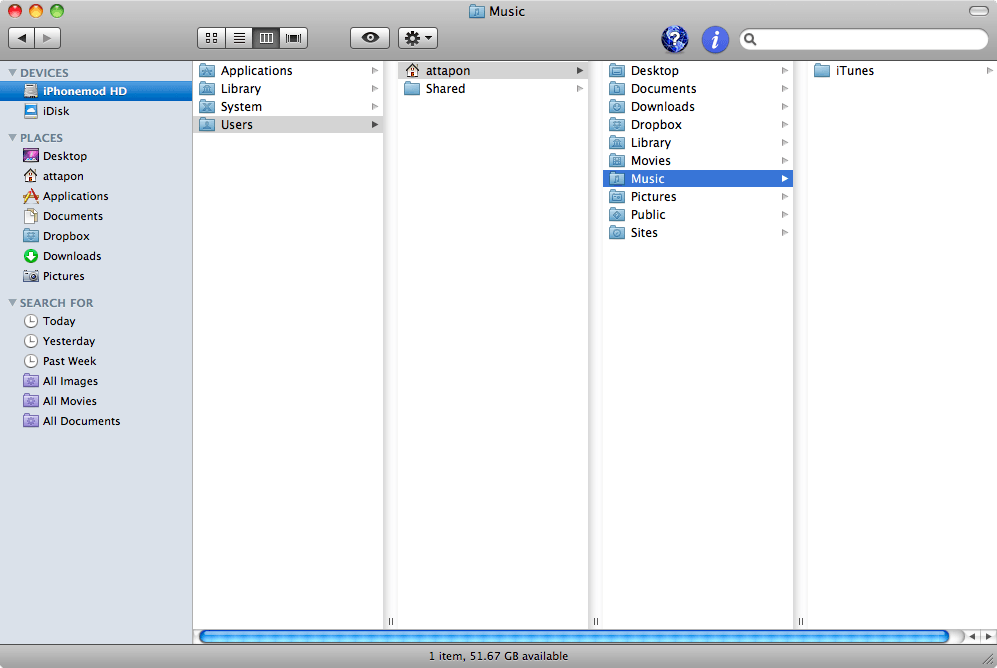997x668 pixels.
Task: Click the first column's resize handle
Action: pos(391,622)
